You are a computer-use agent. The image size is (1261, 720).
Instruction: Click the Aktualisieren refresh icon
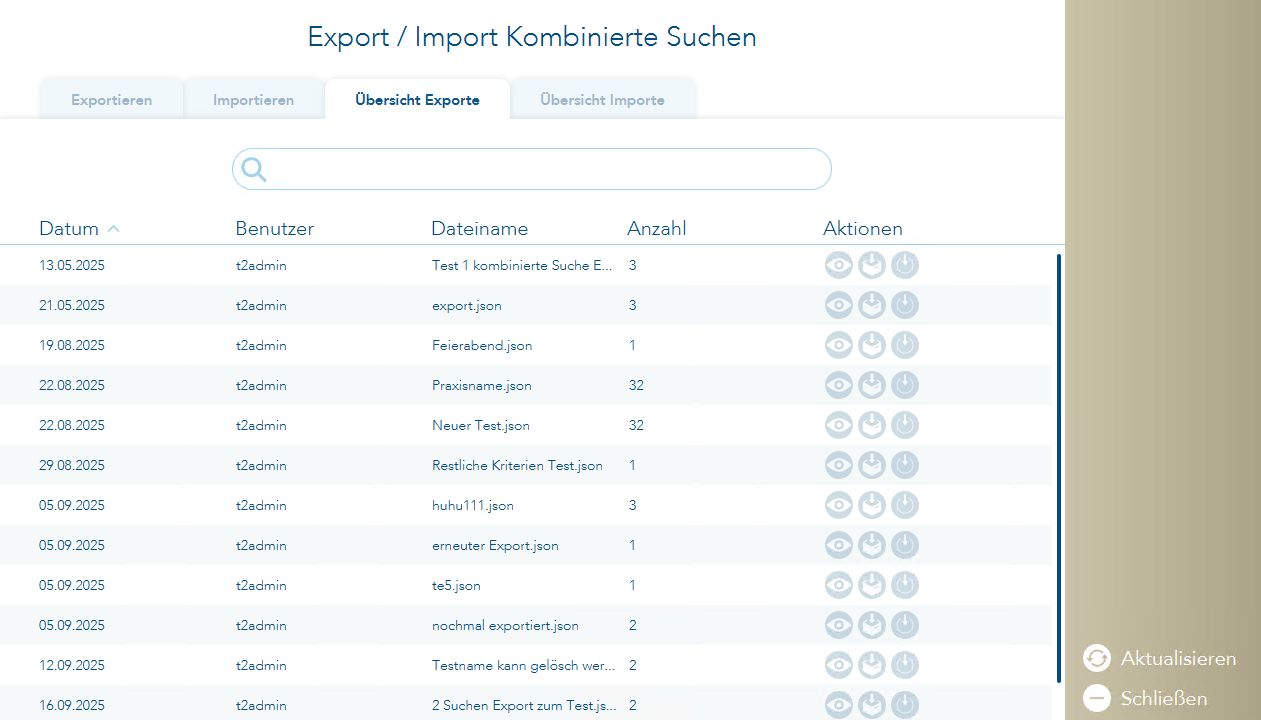click(x=1097, y=658)
